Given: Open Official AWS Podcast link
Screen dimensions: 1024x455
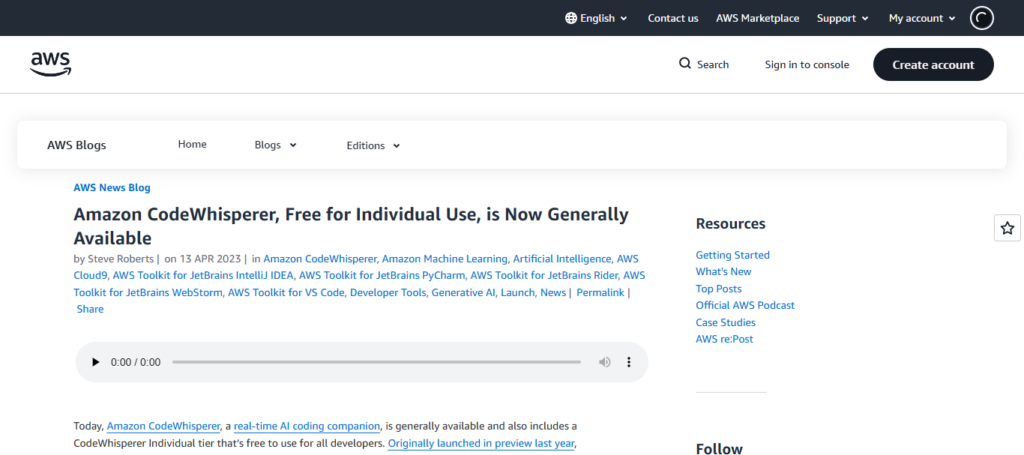Looking at the screenshot, I should 745,306.
